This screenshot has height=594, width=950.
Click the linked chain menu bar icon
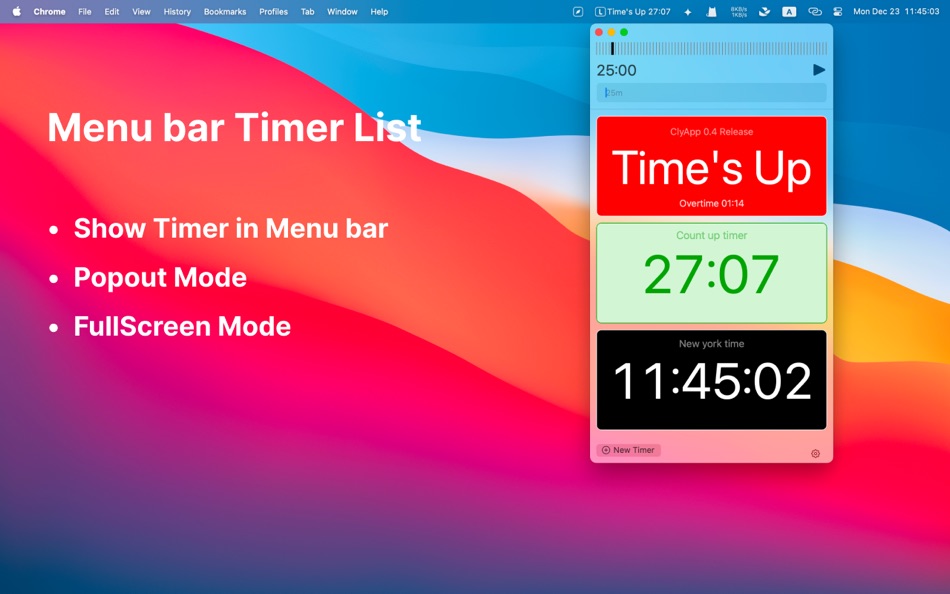(x=815, y=12)
